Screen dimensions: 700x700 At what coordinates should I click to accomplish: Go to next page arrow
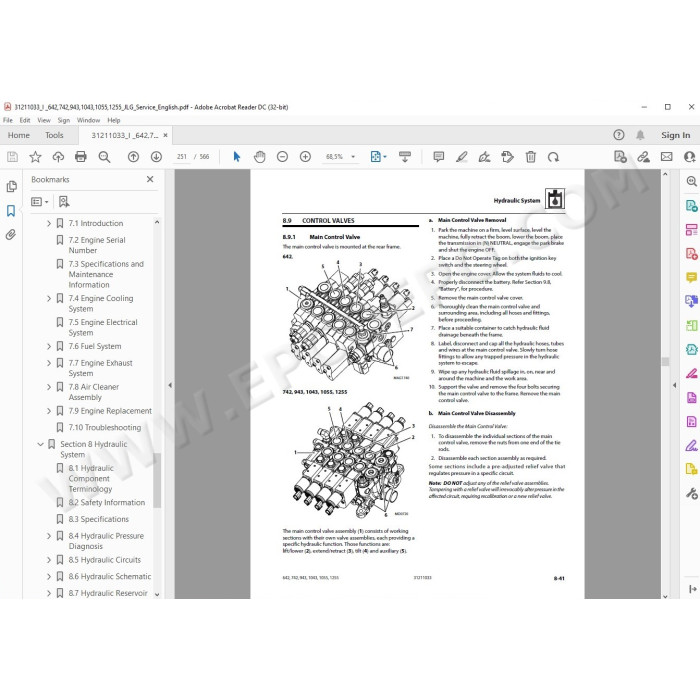156,157
